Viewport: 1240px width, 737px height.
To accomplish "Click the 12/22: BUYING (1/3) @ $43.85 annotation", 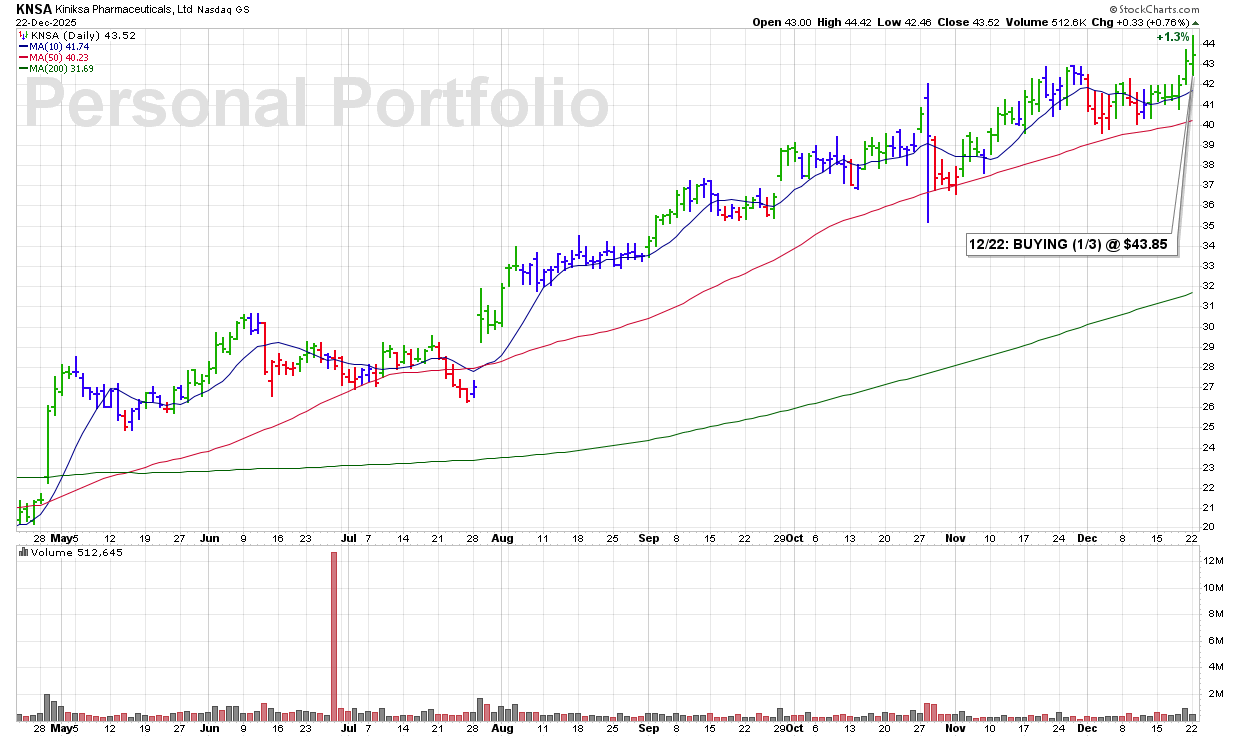I will click(1068, 243).
